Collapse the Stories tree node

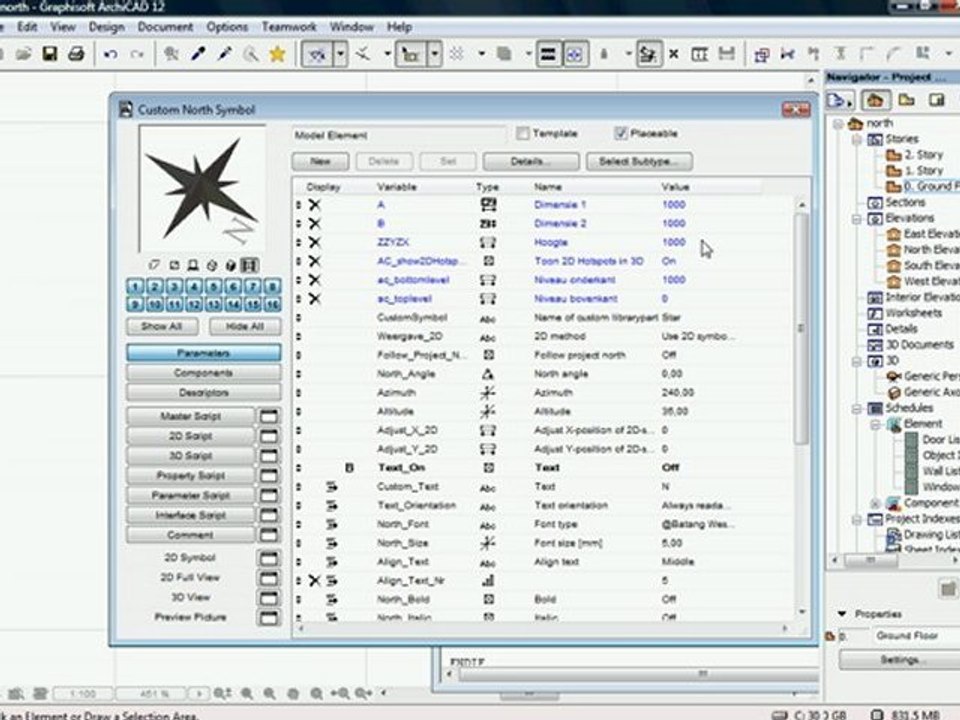857,140
